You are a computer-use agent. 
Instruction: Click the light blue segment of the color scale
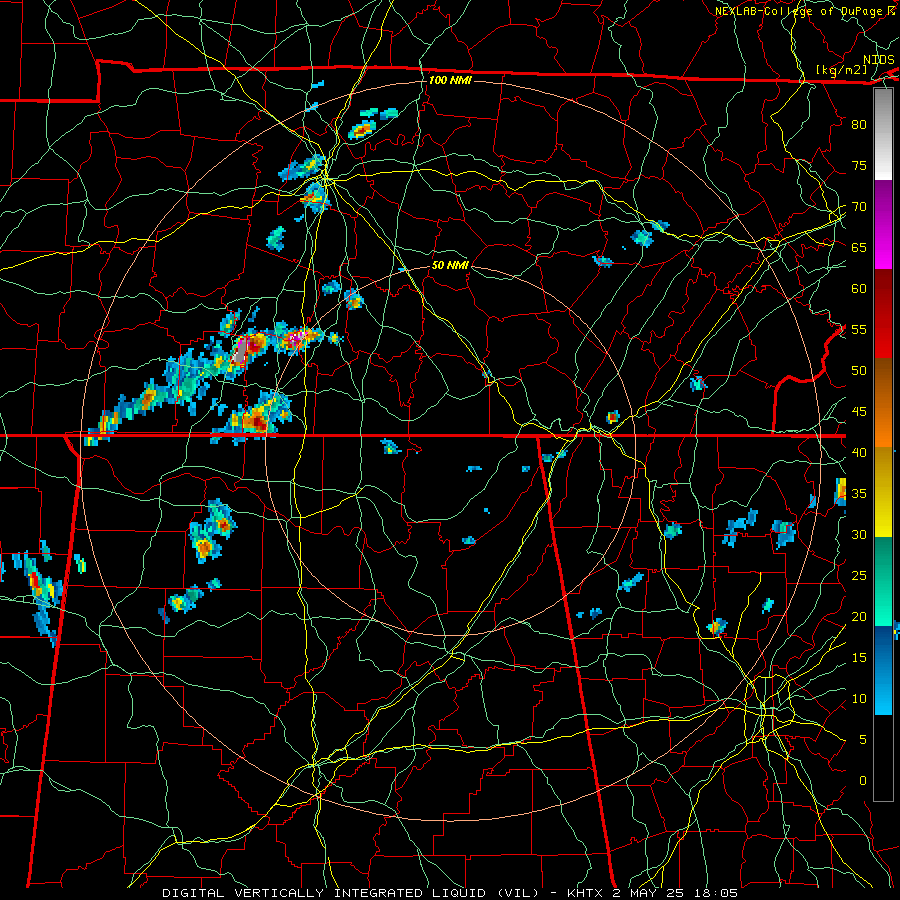coord(883,693)
